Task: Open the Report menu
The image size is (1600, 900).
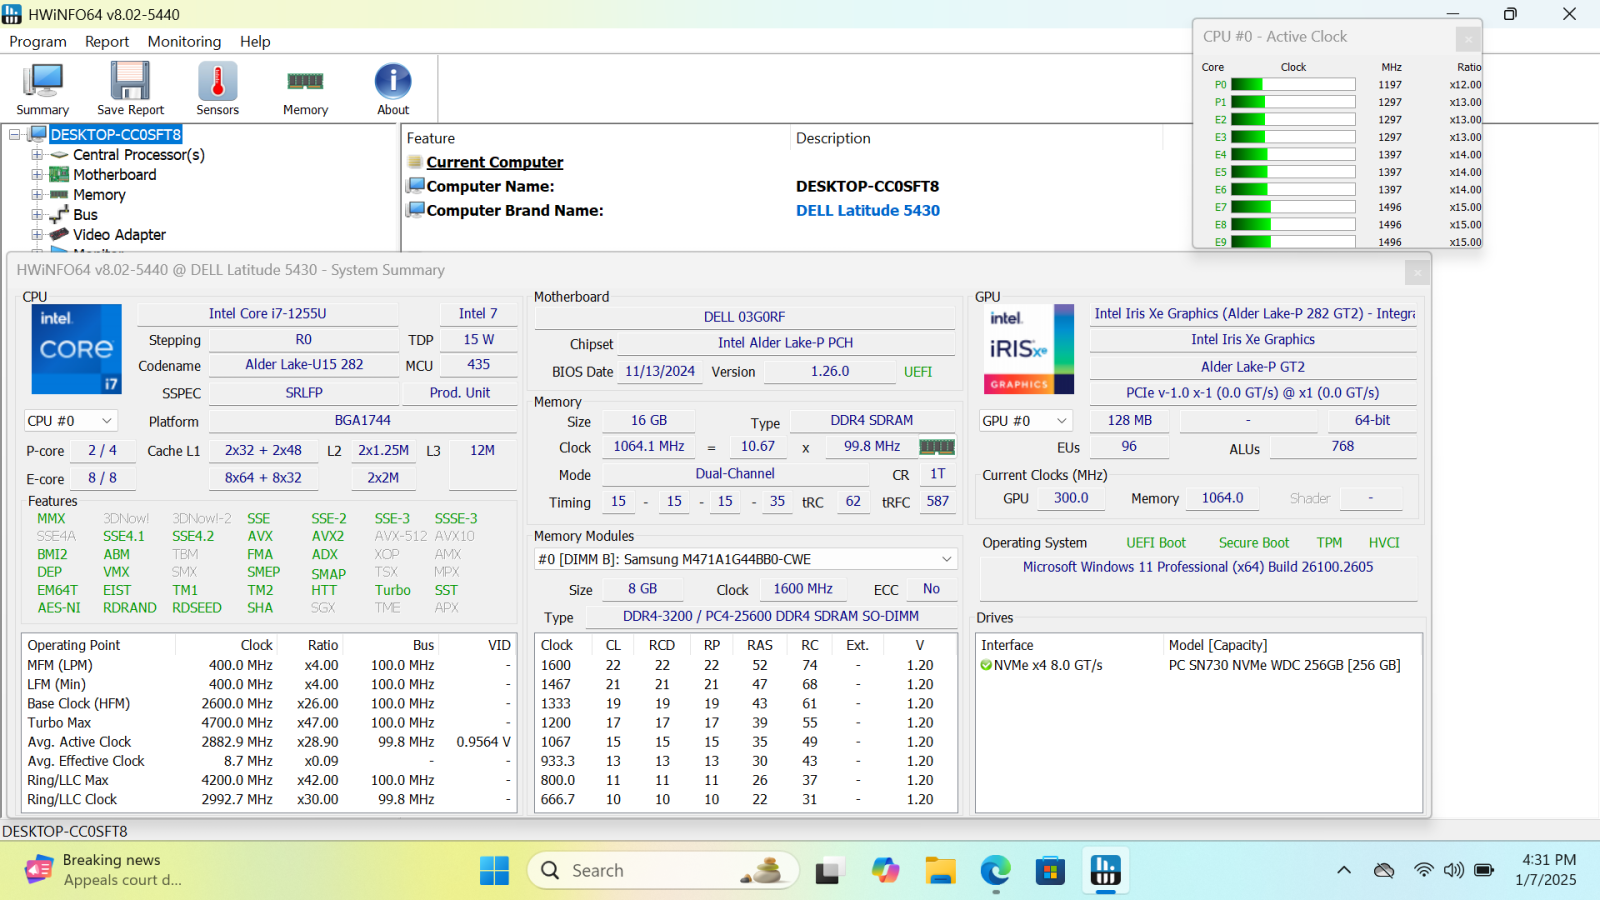Action: (x=107, y=42)
